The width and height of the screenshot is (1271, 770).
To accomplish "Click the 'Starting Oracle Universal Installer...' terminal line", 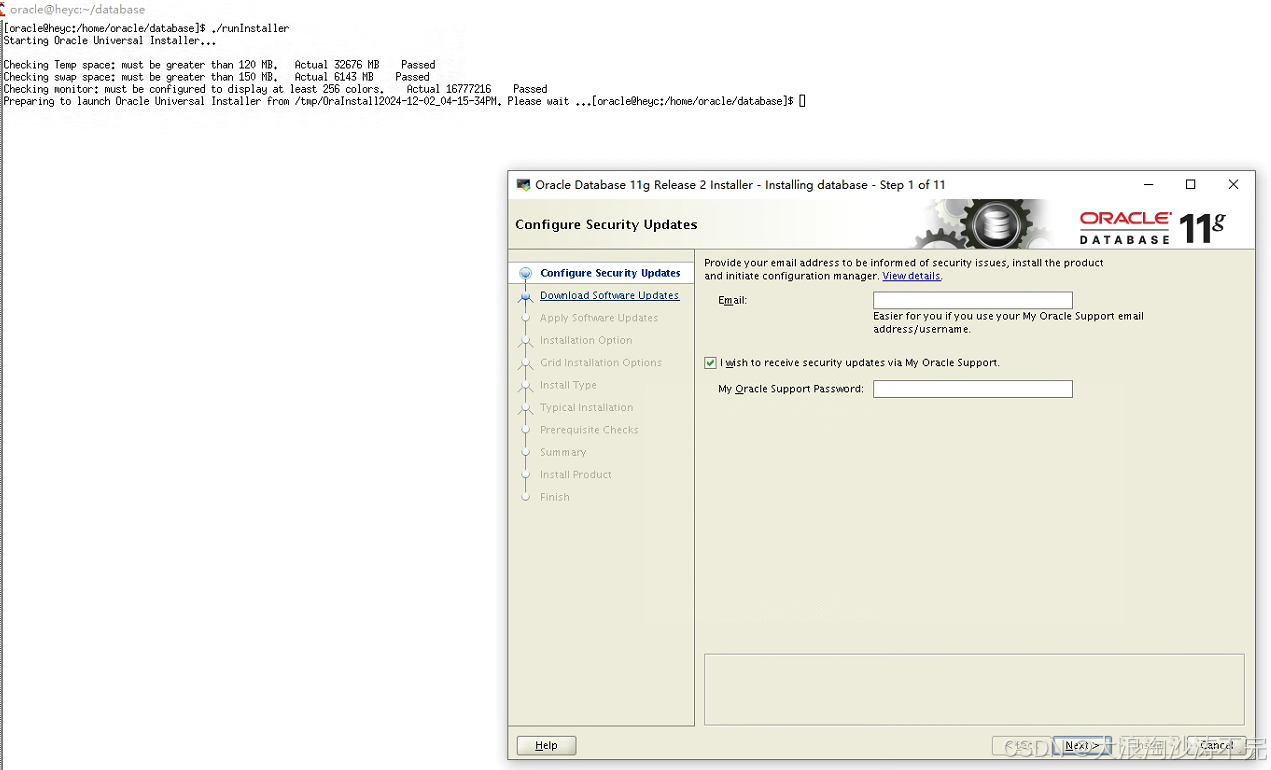I will click(109, 41).
